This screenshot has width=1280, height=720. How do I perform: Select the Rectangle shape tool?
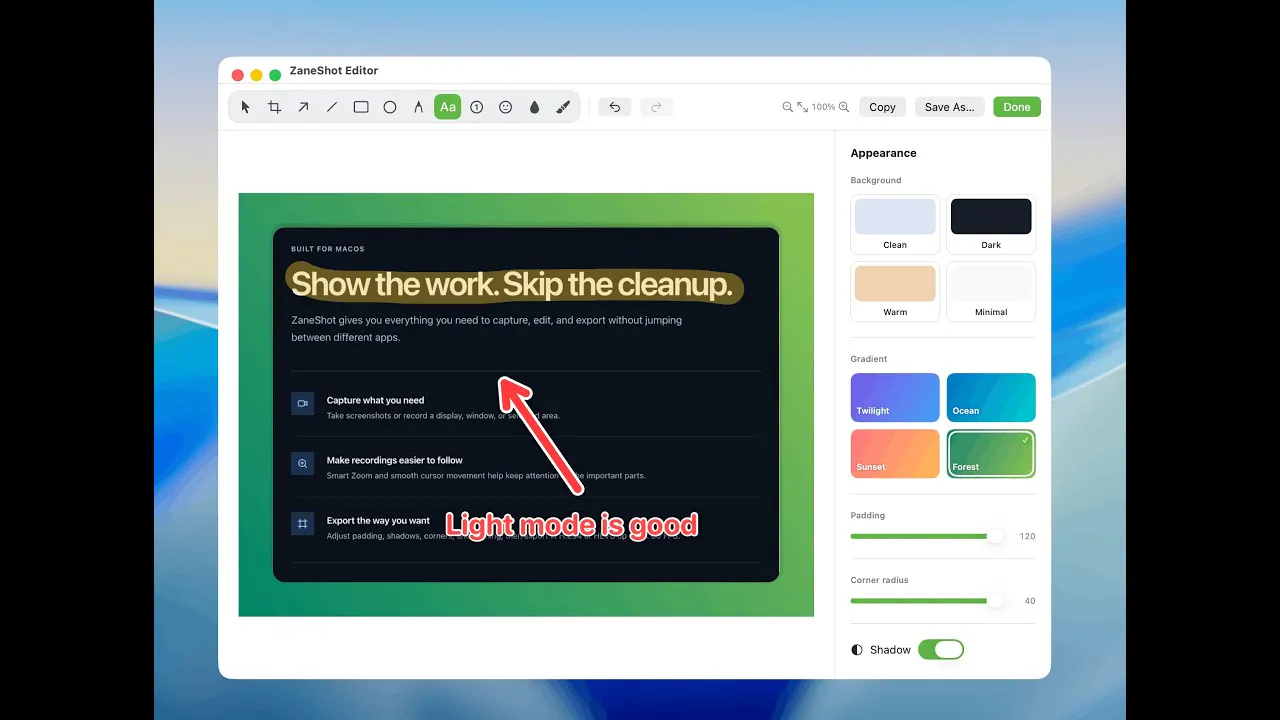click(361, 107)
